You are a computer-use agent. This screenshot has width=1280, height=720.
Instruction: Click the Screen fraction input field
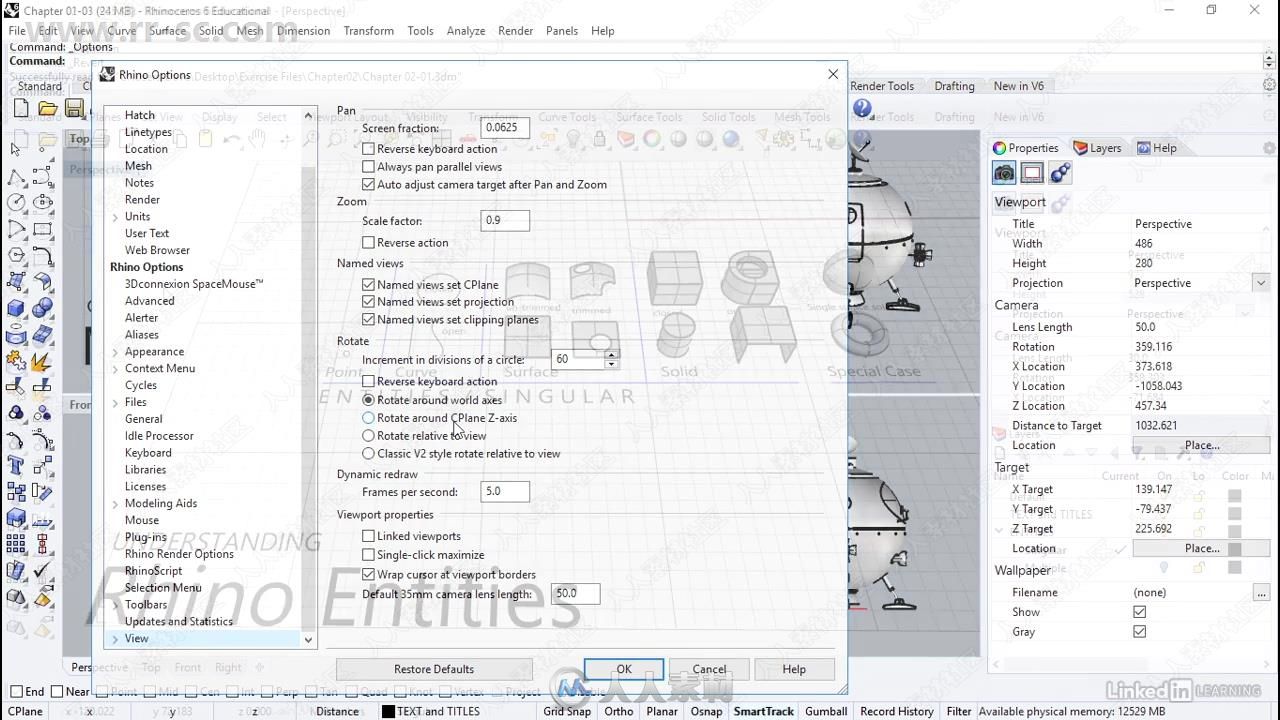point(505,128)
